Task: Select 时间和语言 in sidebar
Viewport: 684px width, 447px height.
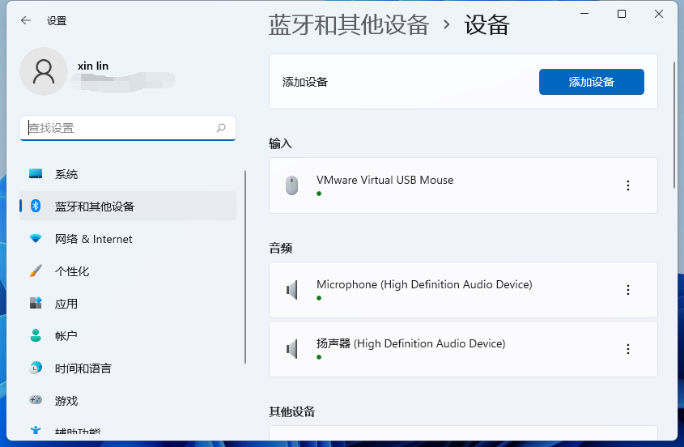Action: click(83, 368)
